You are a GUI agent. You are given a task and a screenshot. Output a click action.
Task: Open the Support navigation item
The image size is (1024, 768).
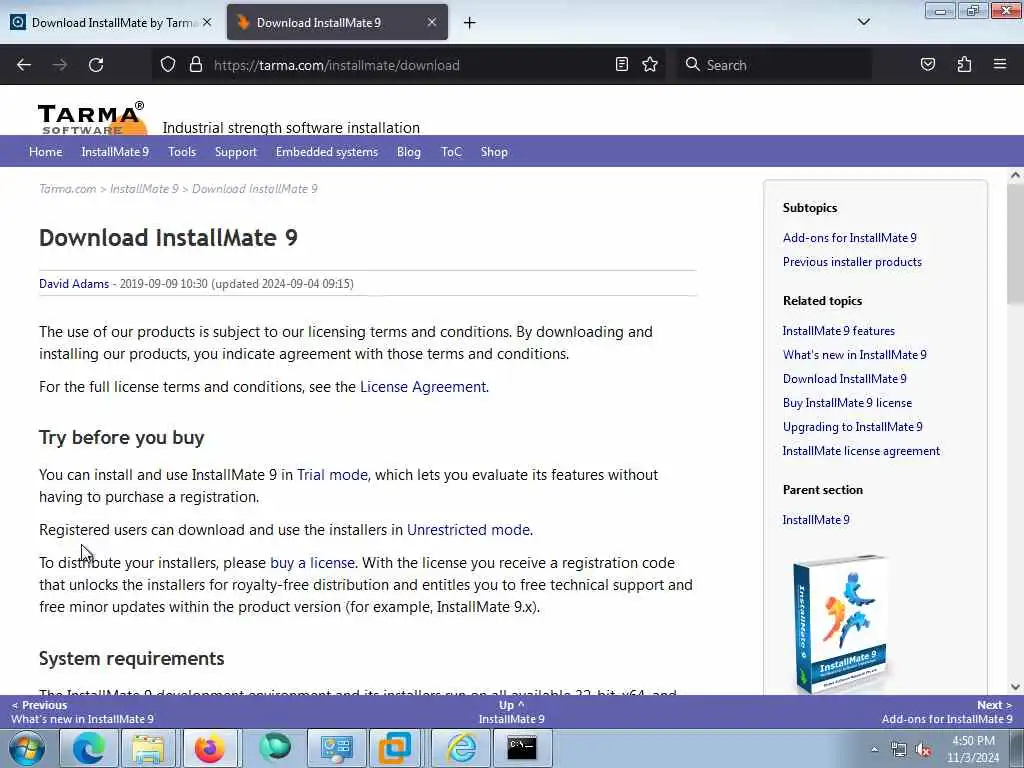pos(236,152)
